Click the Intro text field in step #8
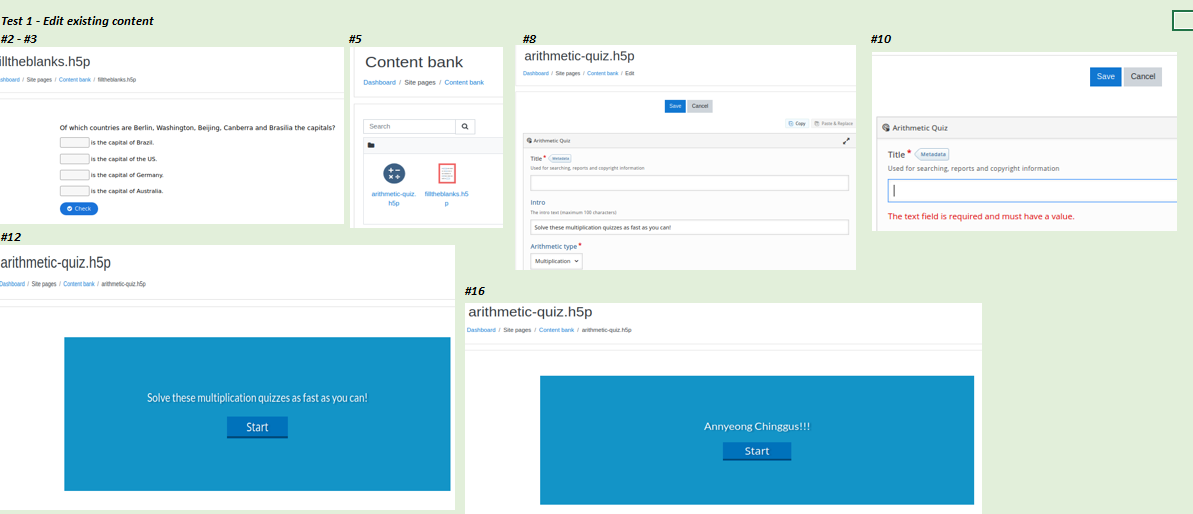This screenshot has height=514, width=1193. (689, 227)
